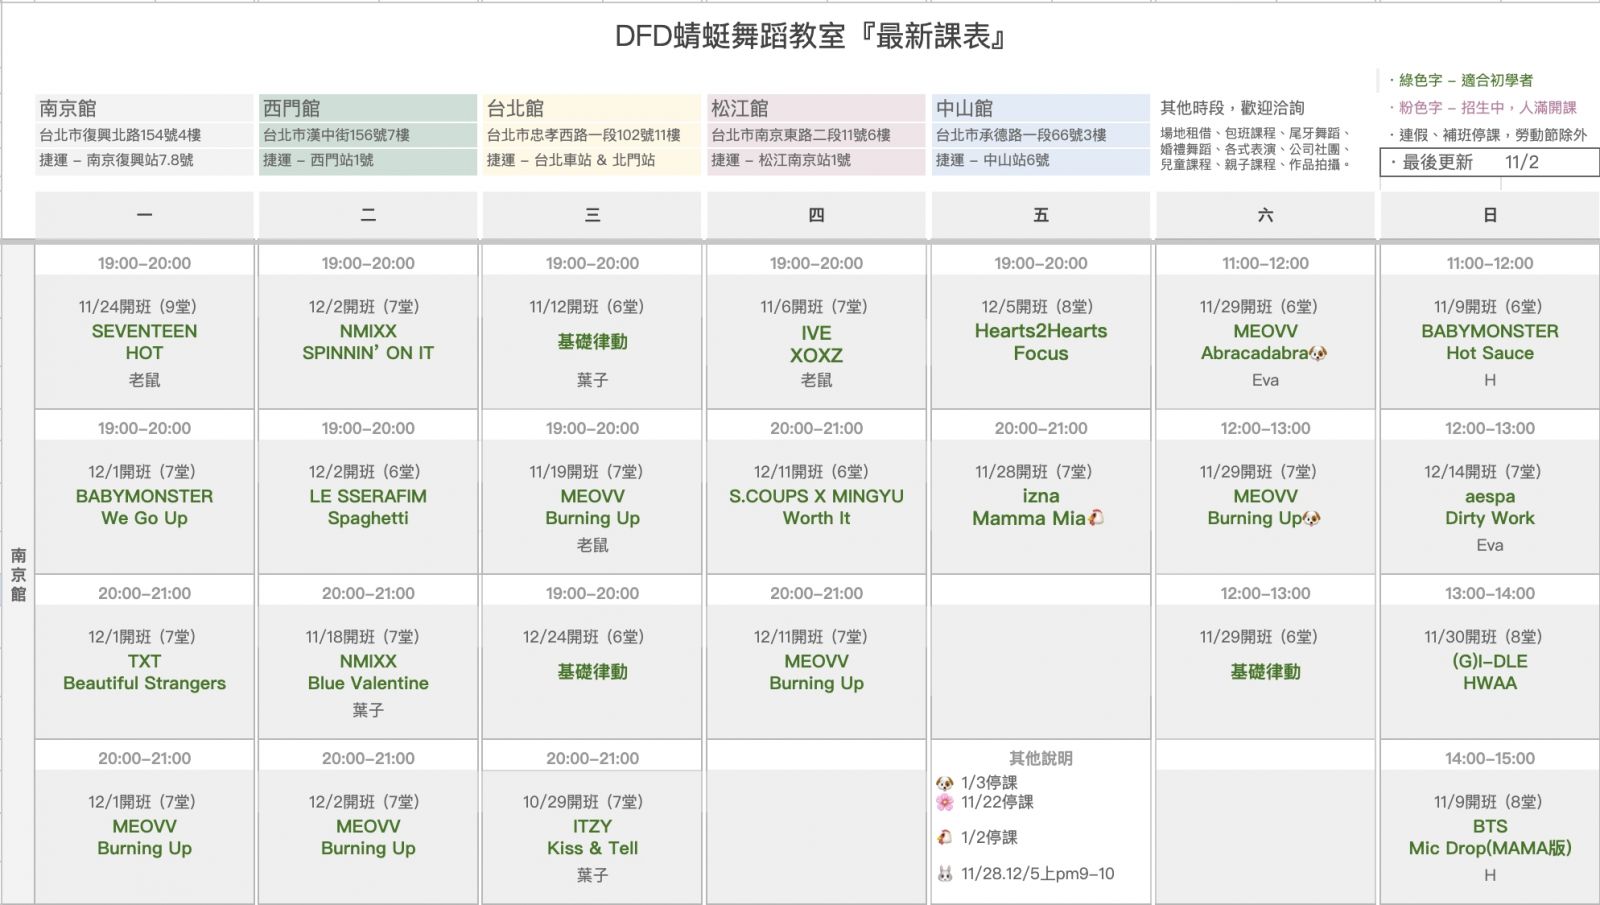Click the 最後更新 11/2 date box
The width and height of the screenshot is (1600, 905).
(1488, 162)
